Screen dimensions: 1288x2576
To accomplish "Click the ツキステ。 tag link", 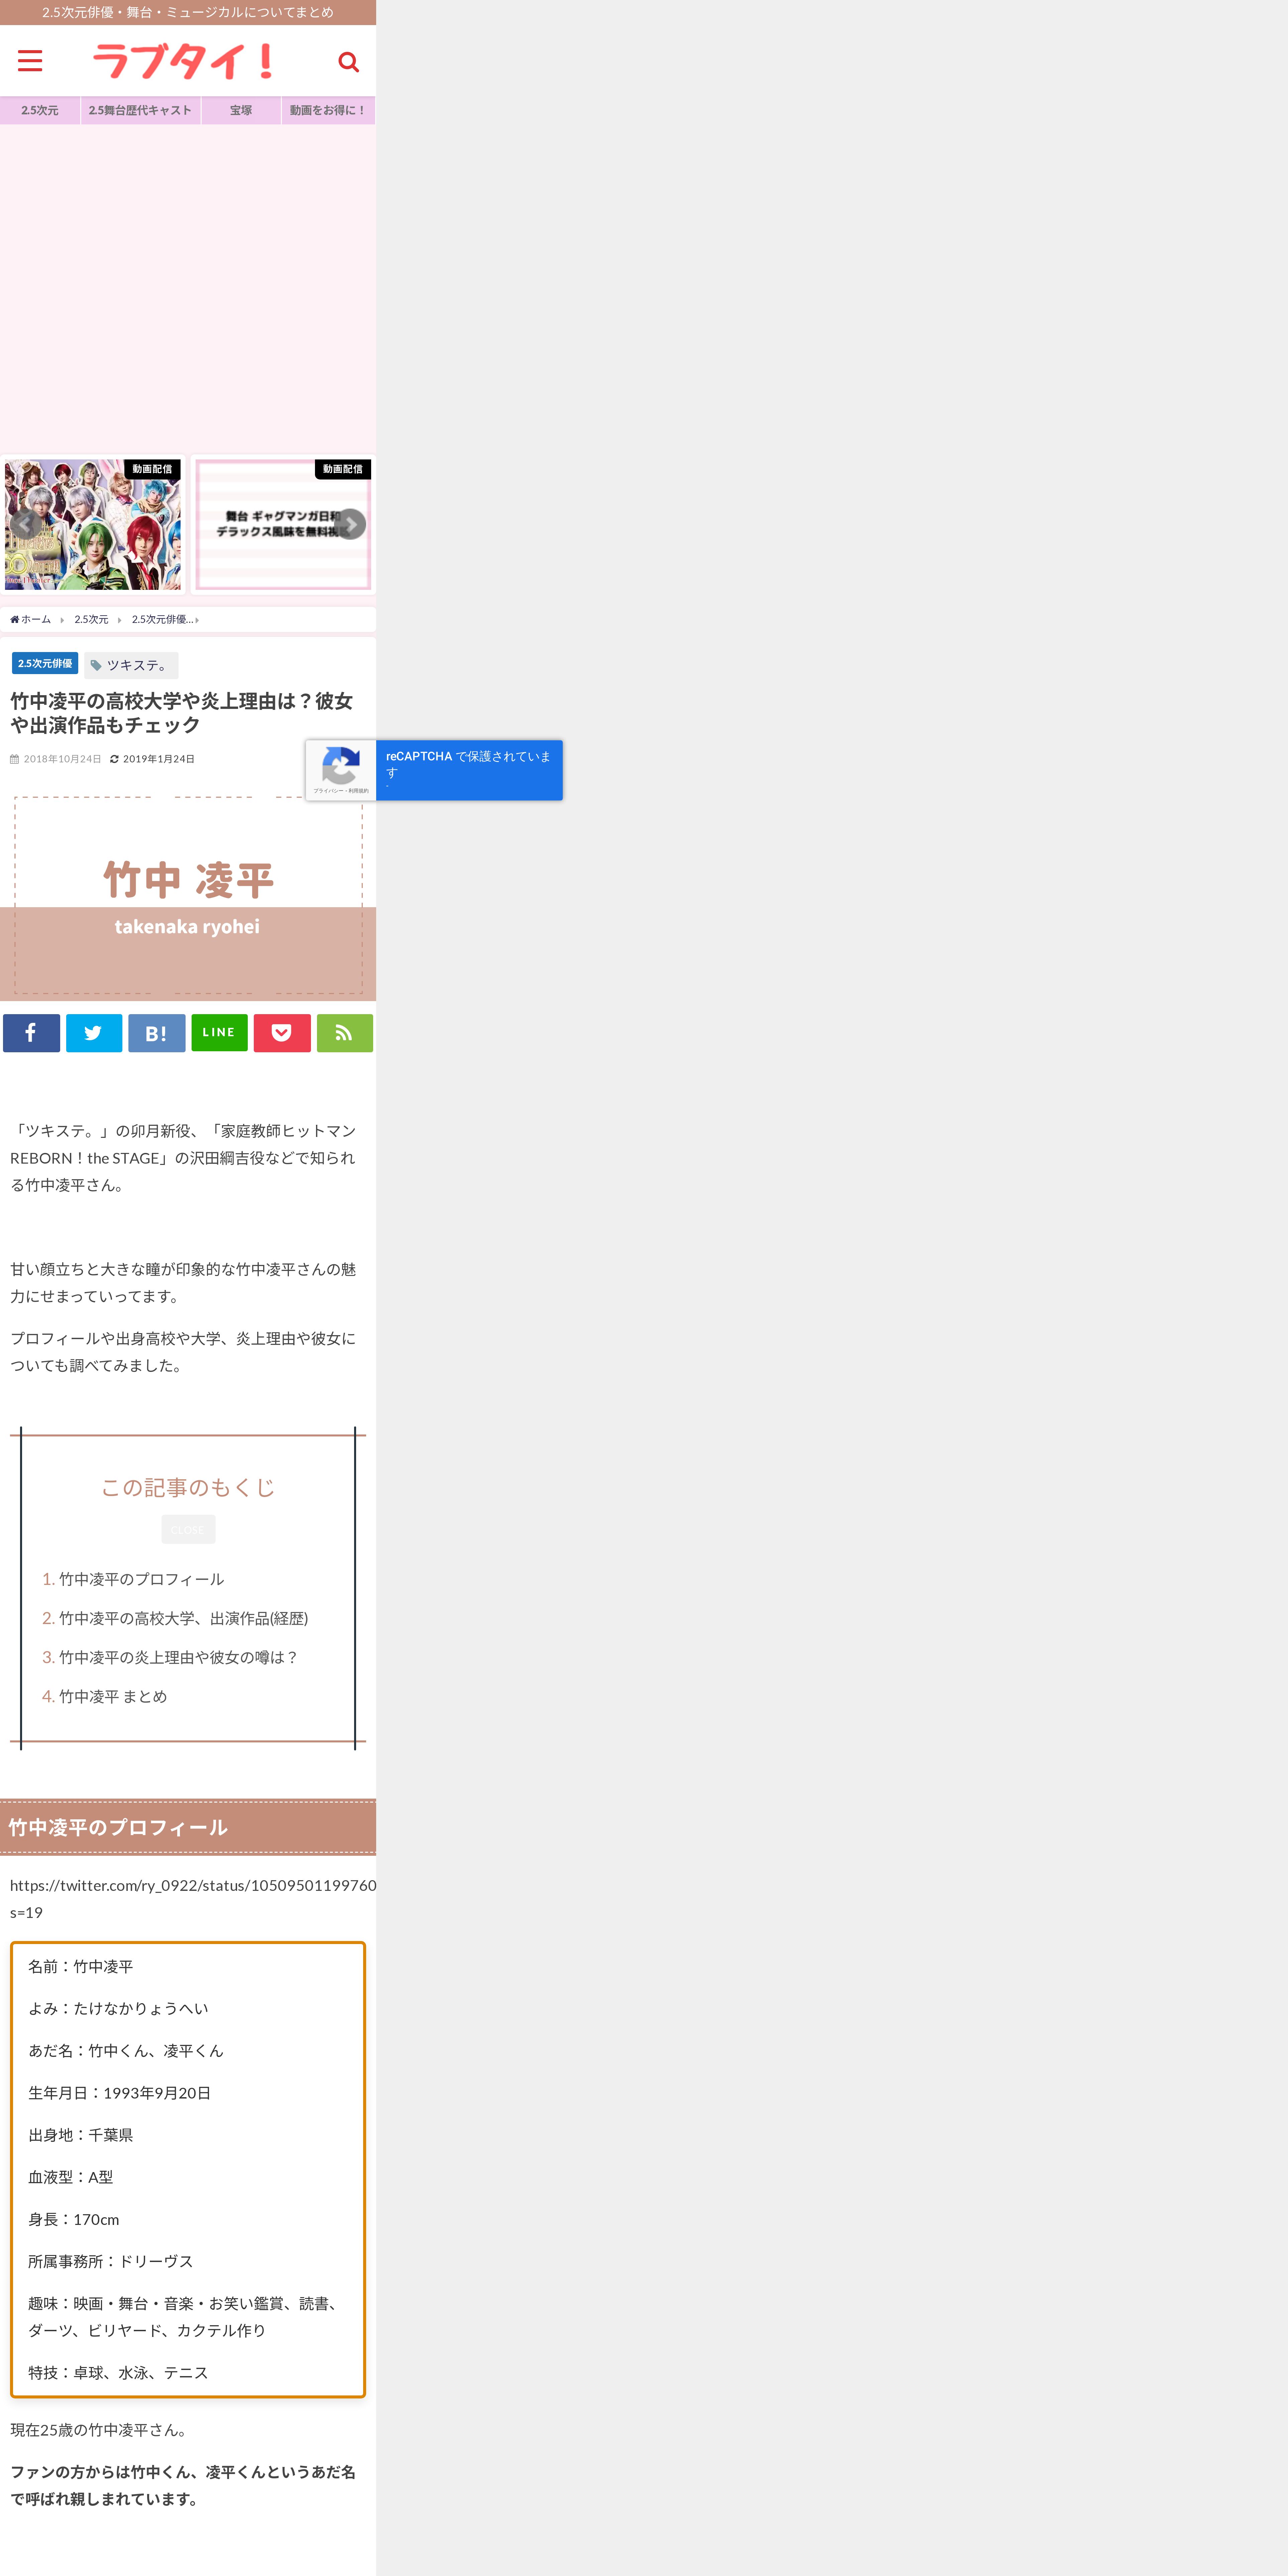I will tap(131, 665).
